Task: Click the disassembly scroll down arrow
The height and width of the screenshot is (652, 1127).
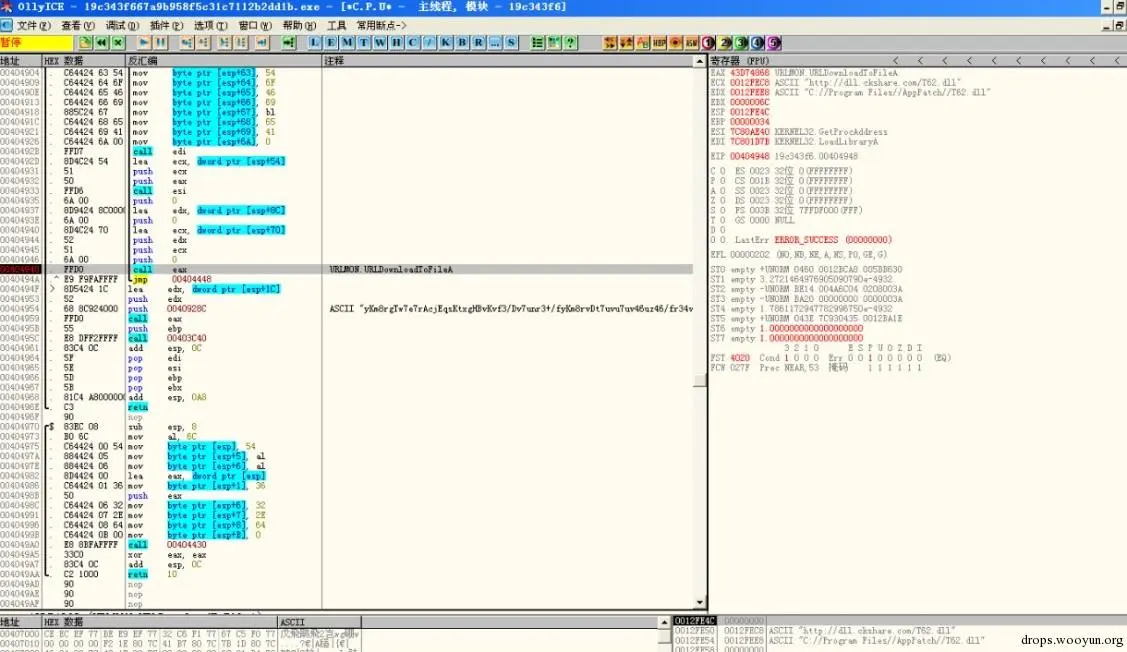Action: pyautogui.click(x=699, y=603)
